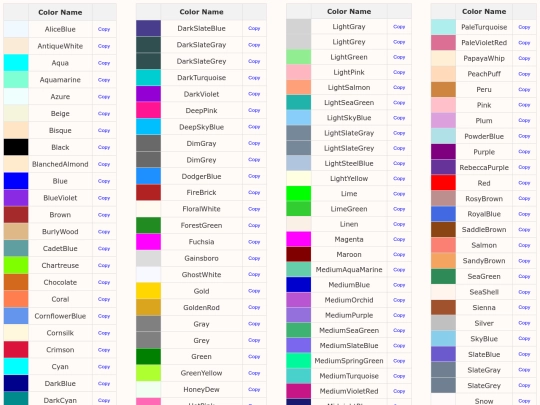
Task: Select the Red color swatch
Action: [x=443, y=183]
